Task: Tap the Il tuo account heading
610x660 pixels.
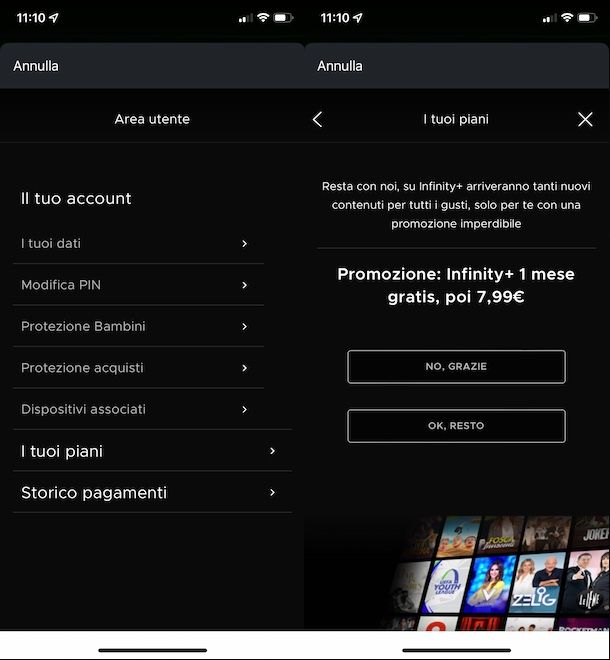Action: click(76, 199)
